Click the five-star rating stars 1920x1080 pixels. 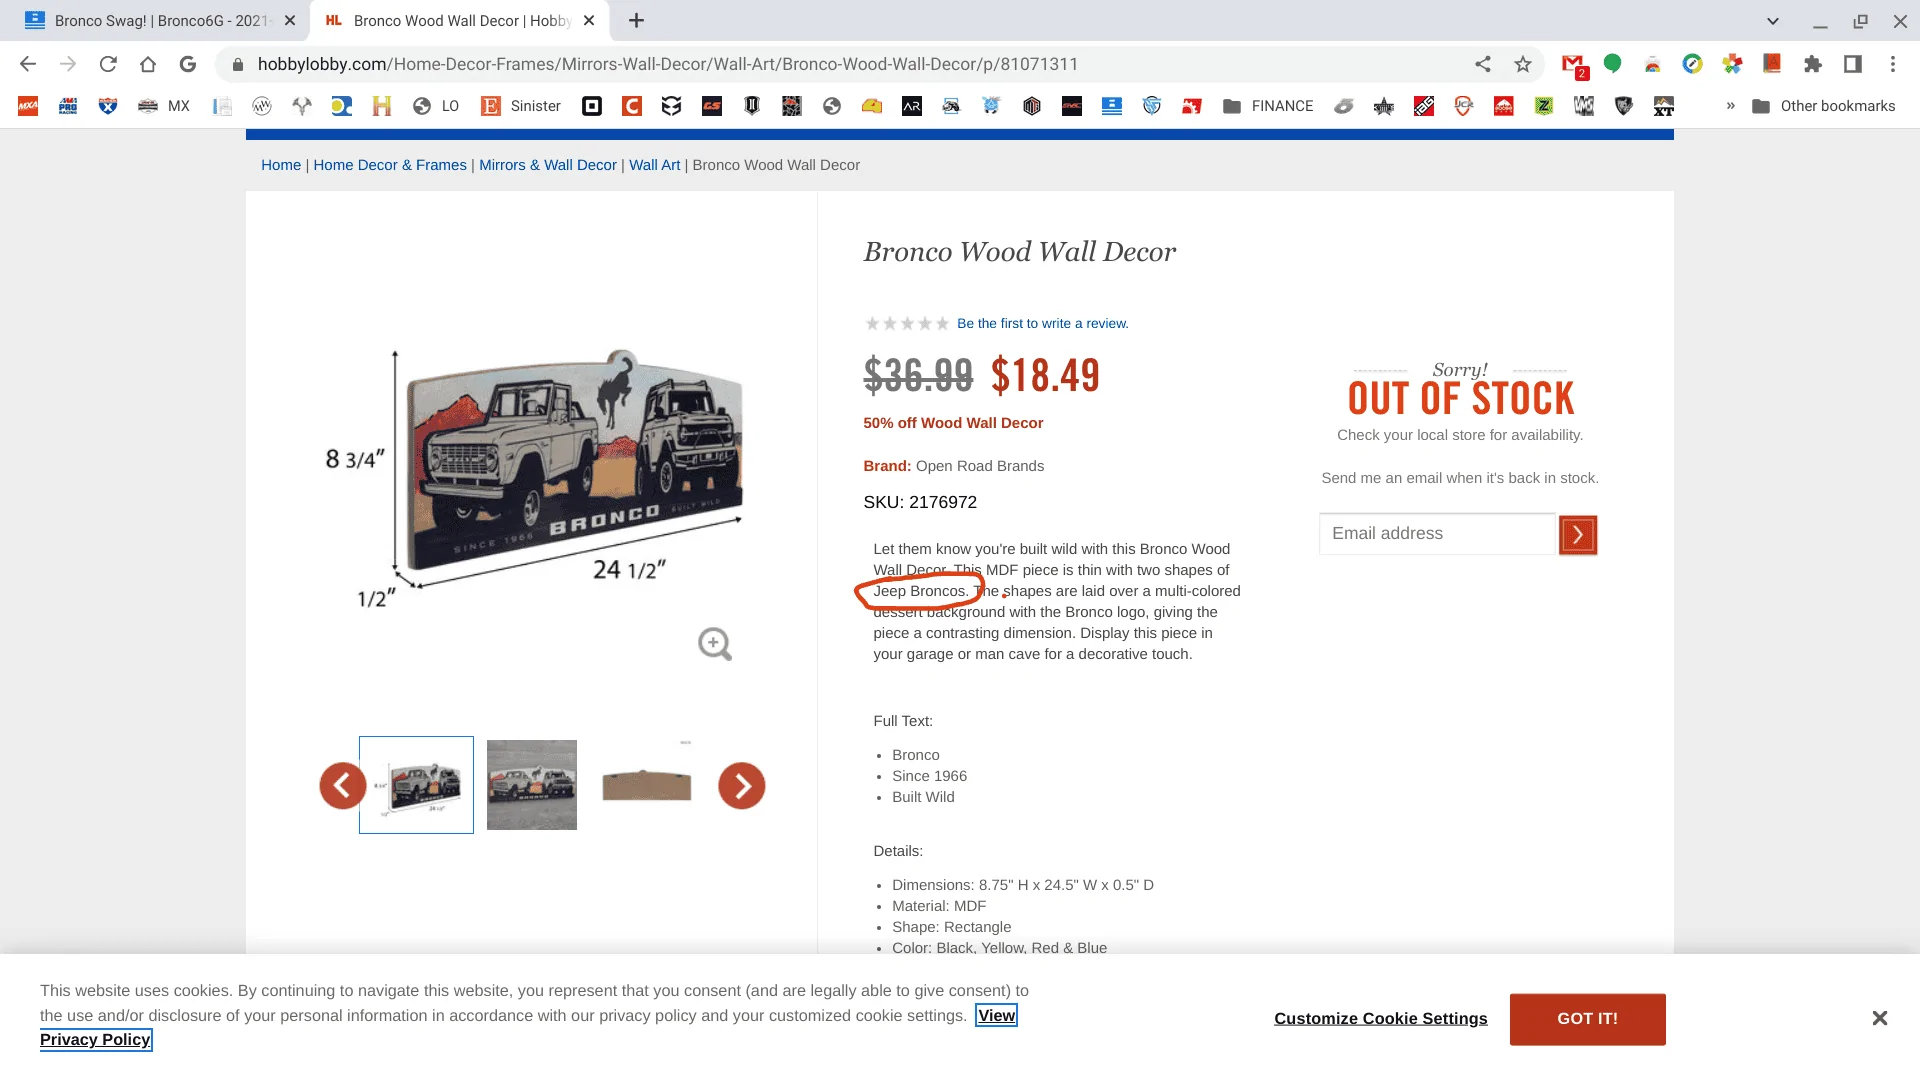coord(907,324)
